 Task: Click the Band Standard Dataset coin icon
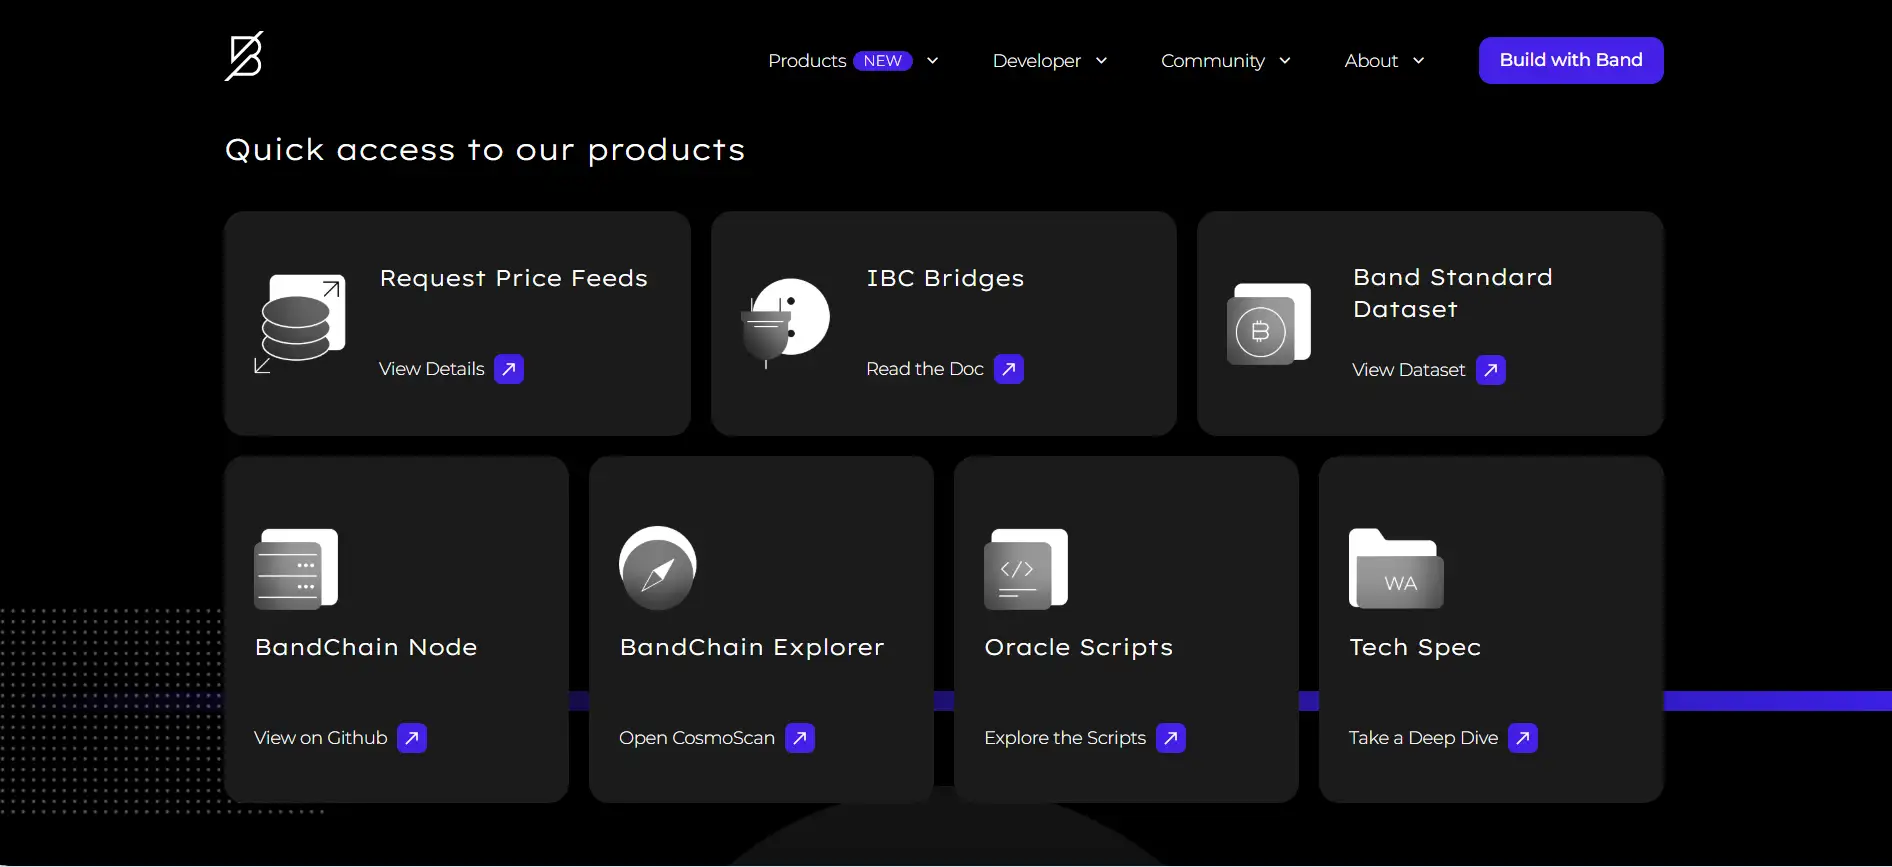point(1268,324)
